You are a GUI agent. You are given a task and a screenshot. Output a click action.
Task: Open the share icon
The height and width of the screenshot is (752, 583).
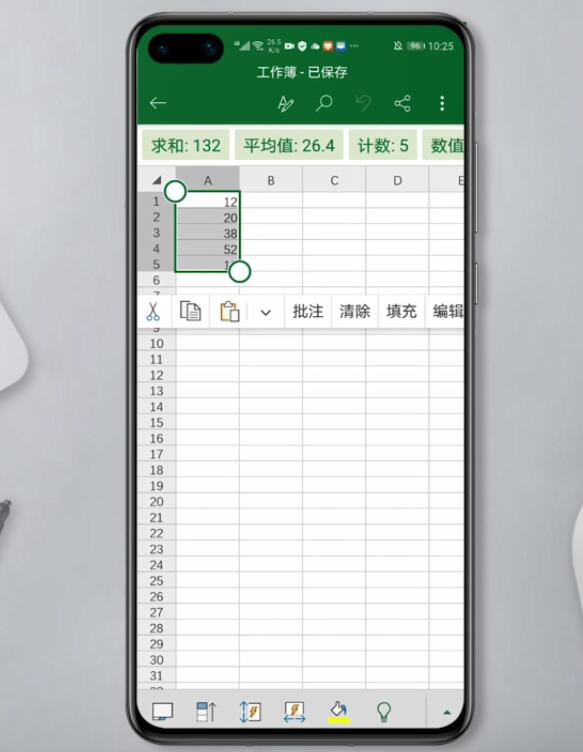pyautogui.click(x=402, y=103)
